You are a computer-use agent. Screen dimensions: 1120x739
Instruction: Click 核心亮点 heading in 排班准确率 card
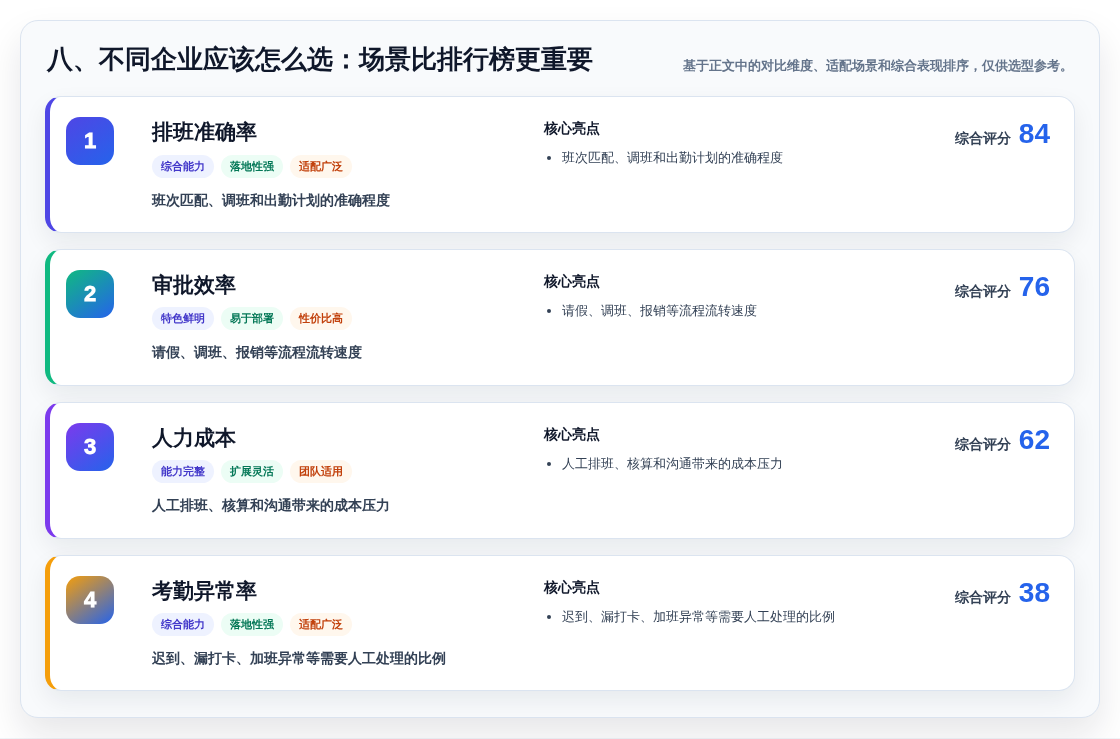tap(571, 129)
